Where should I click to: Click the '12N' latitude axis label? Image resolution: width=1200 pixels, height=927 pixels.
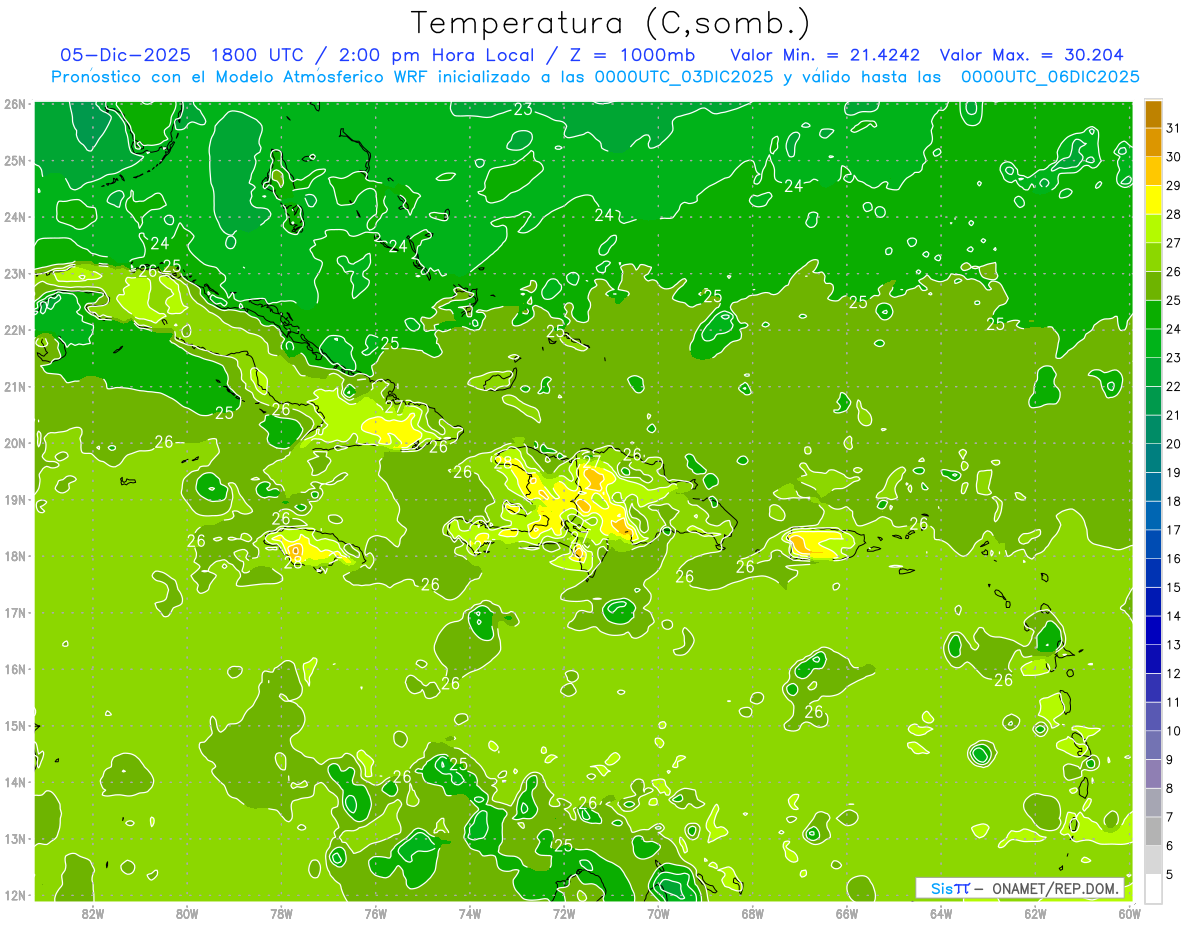tap(15, 894)
